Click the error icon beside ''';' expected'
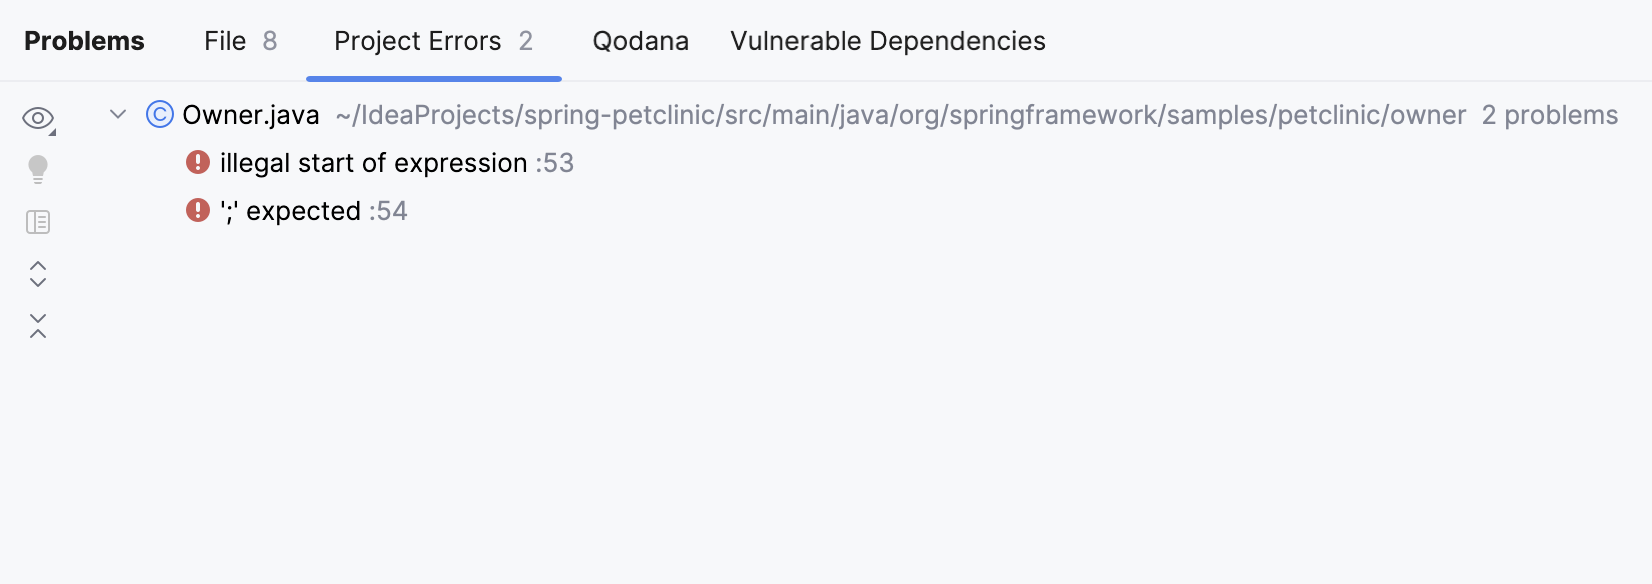The image size is (1652, 584). point(197,210)
